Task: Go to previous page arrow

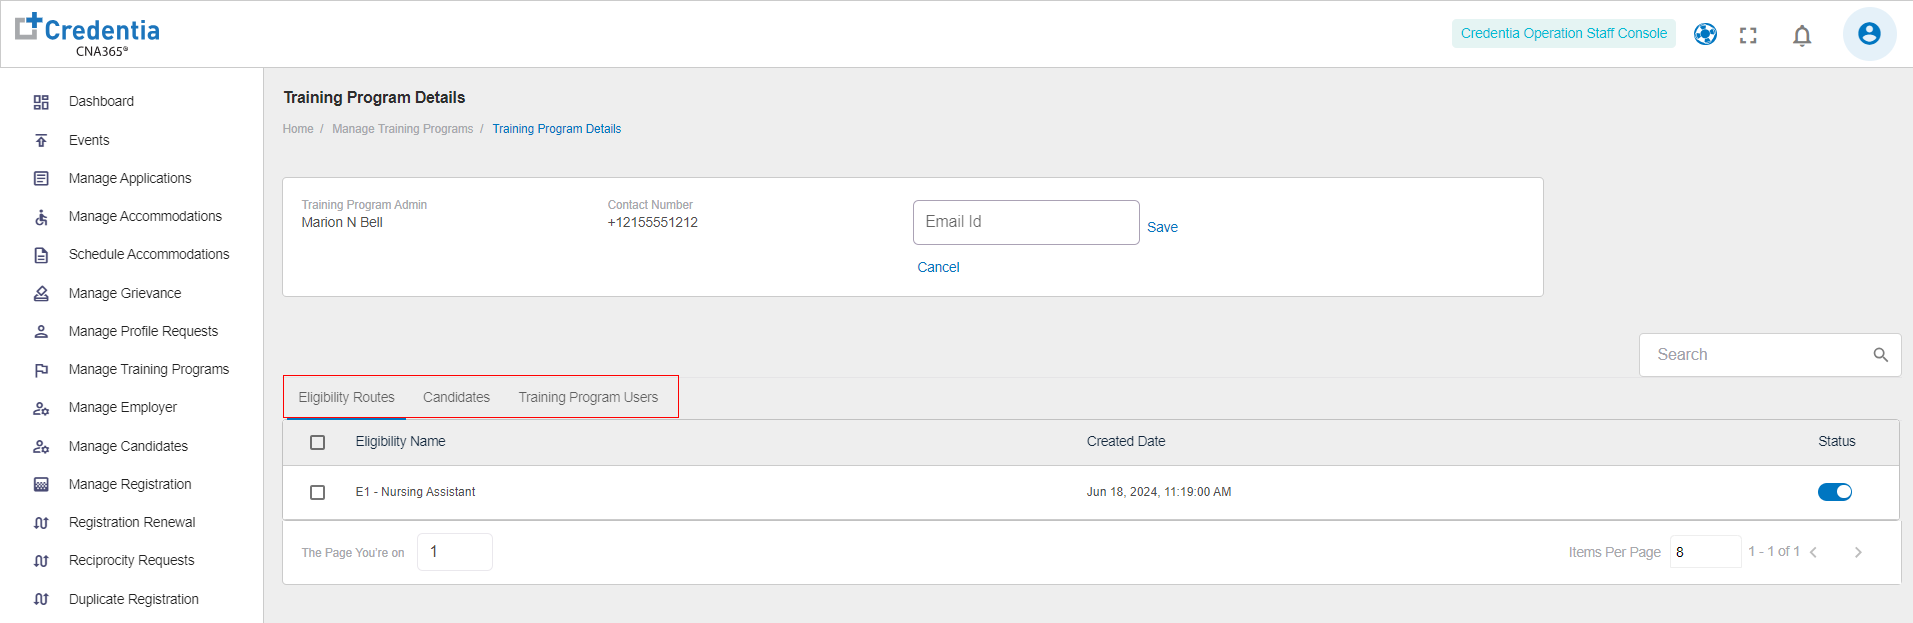Action: tap(1813, 552)
